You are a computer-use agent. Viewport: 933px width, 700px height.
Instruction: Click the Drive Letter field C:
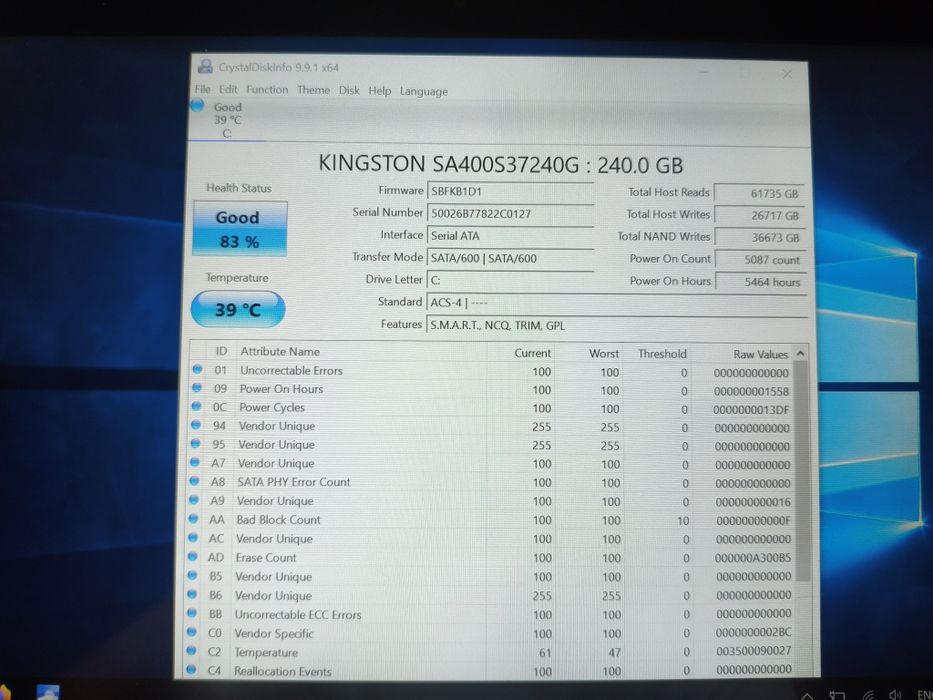click(x=511, y=280)
